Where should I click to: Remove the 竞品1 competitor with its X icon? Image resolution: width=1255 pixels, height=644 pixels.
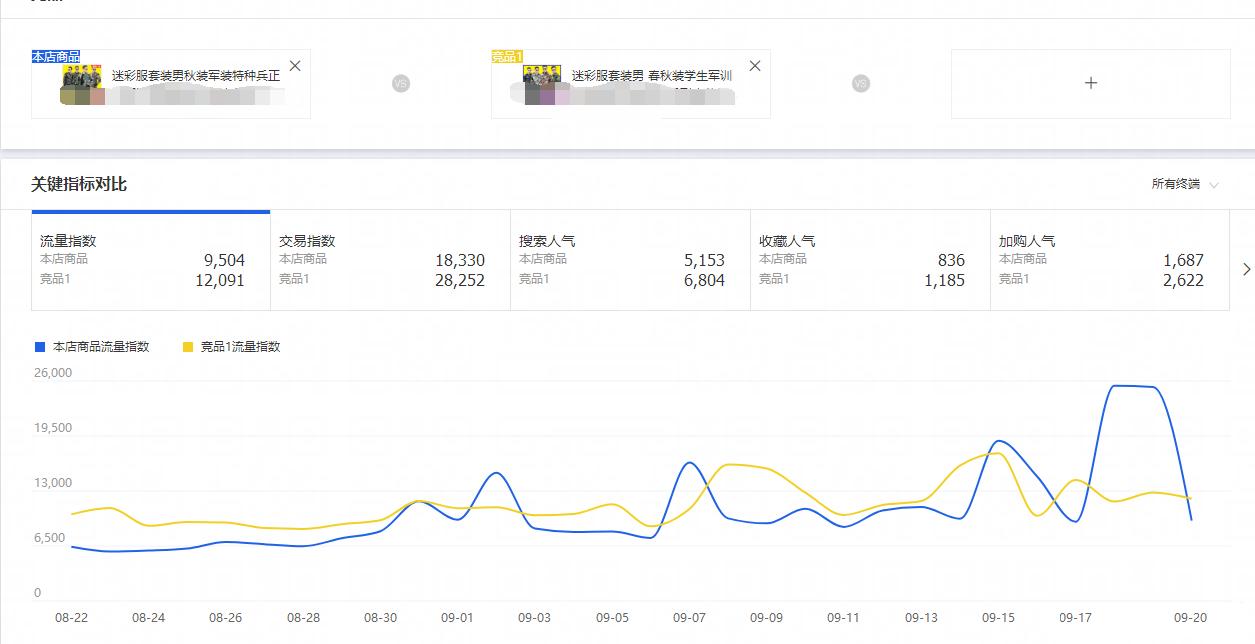755,66
